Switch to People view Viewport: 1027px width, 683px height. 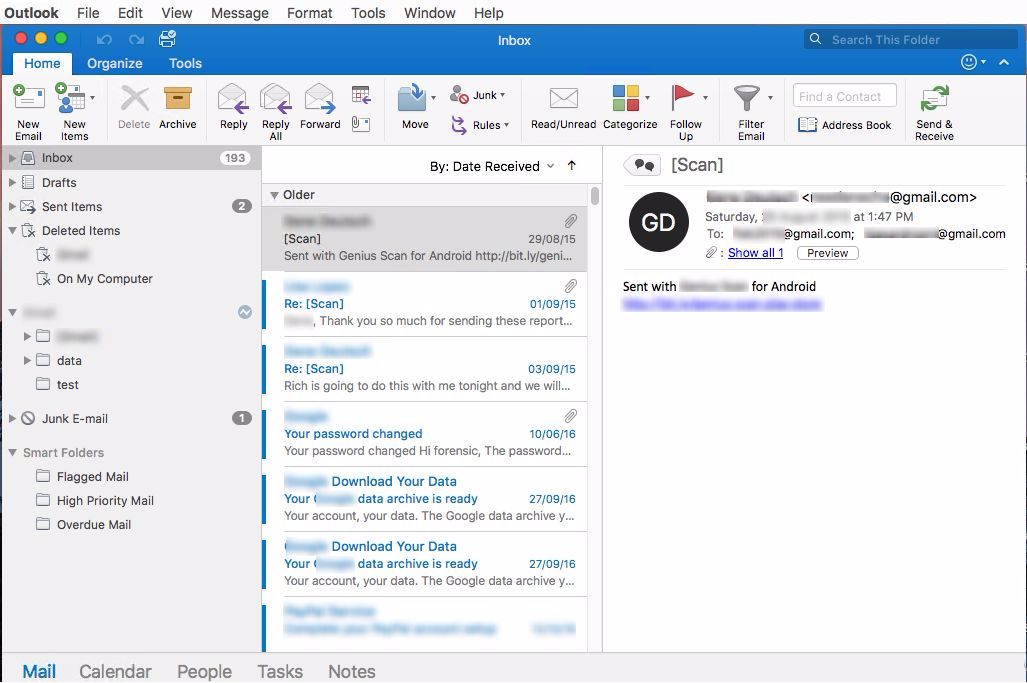pyautogui.click(x=204, y=671)
